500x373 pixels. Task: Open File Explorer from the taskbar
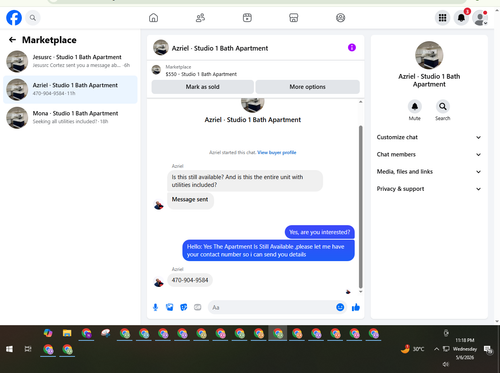coord(67,333)
